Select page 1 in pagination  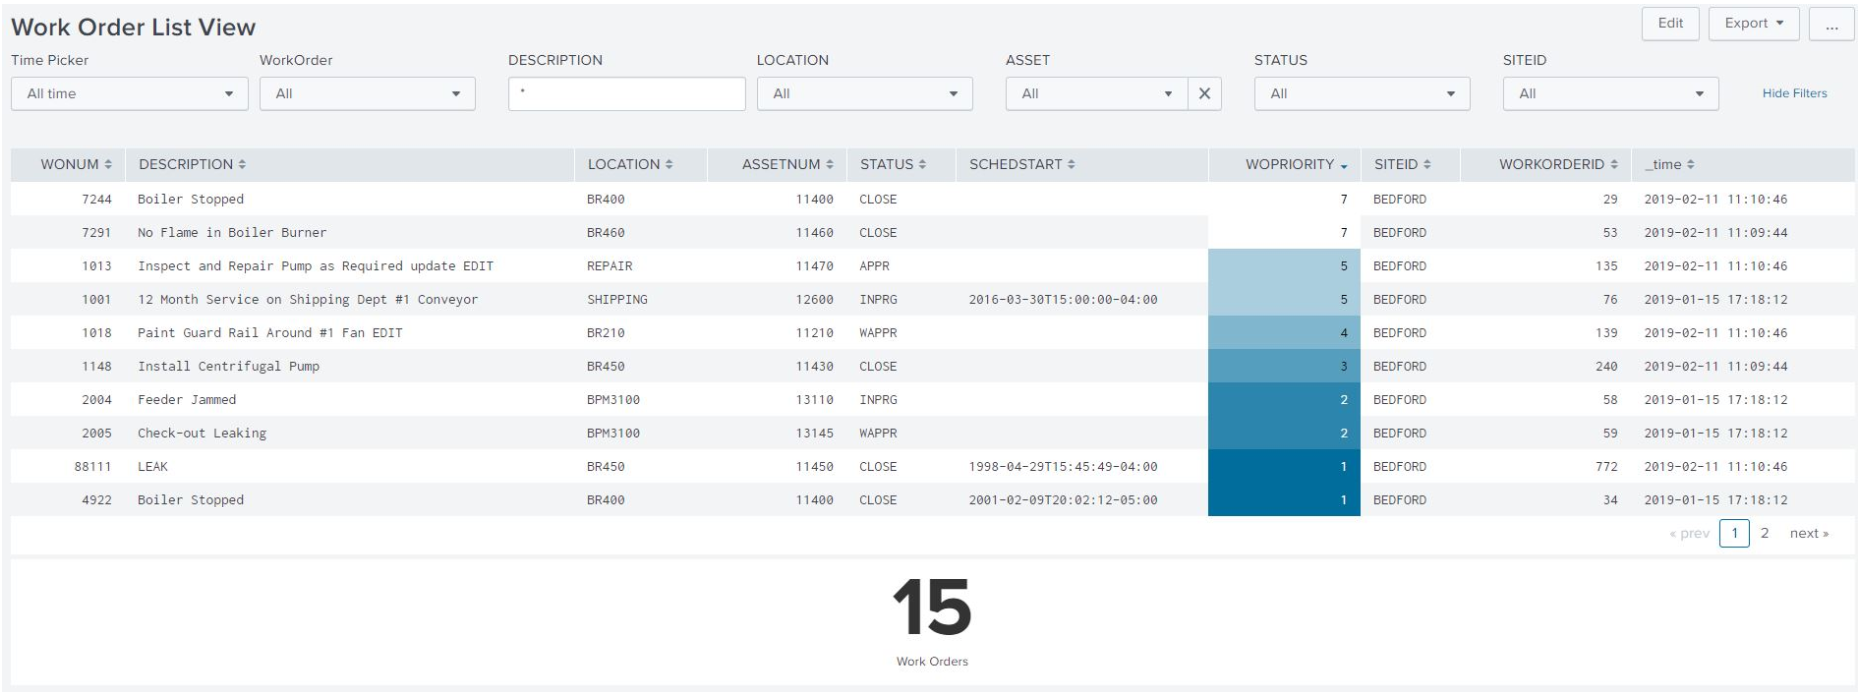[x=1734, y=533]
